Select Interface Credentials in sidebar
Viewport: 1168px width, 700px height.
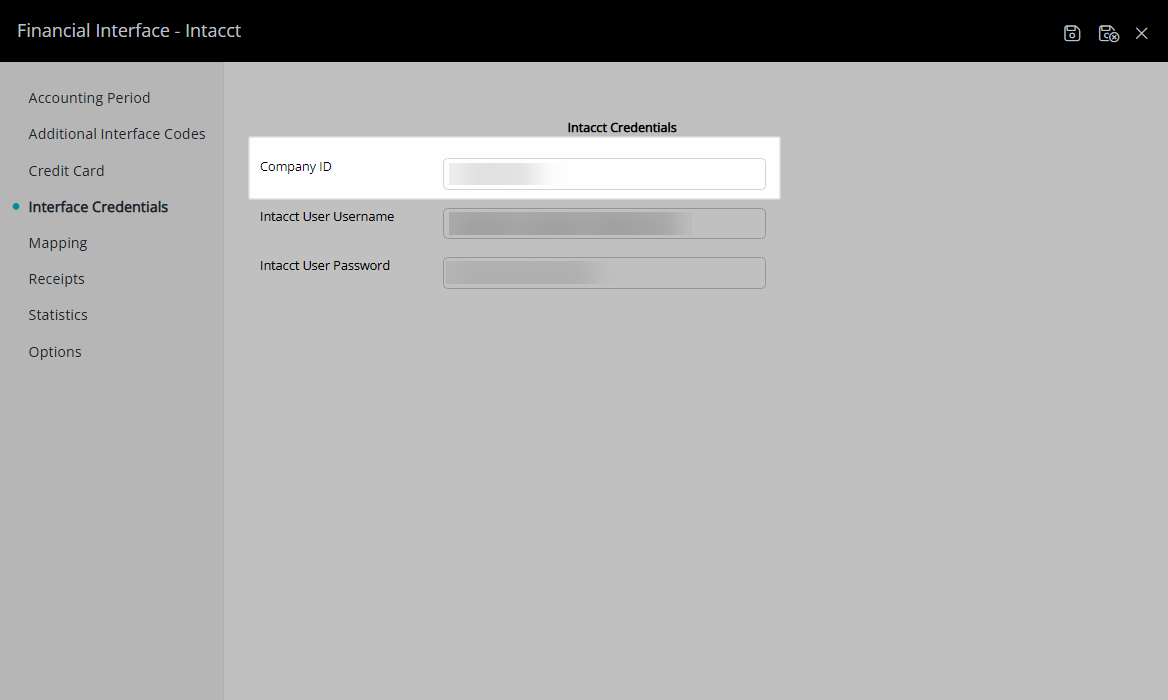point(98,207)
